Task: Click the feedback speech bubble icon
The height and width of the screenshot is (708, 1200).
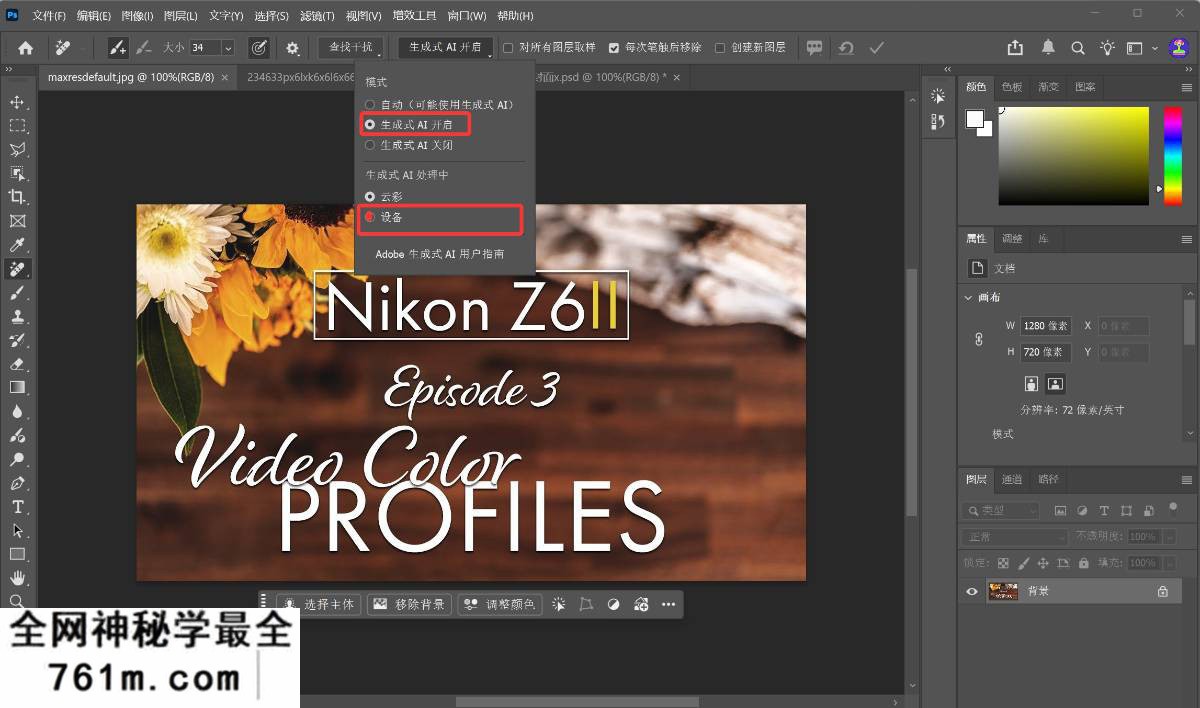Action: 815,47
